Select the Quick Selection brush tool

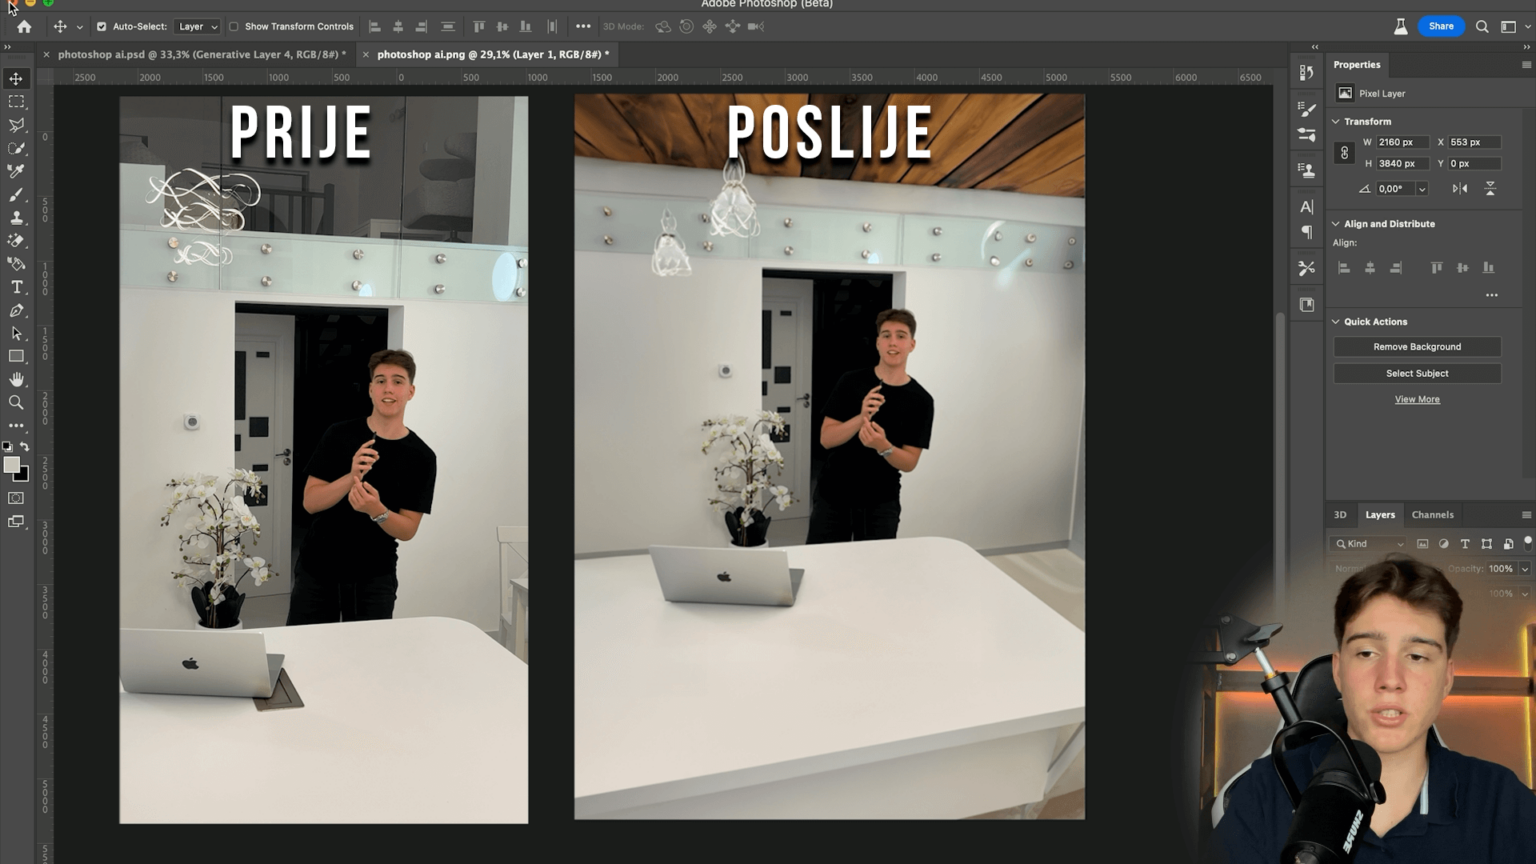[16, 148]
